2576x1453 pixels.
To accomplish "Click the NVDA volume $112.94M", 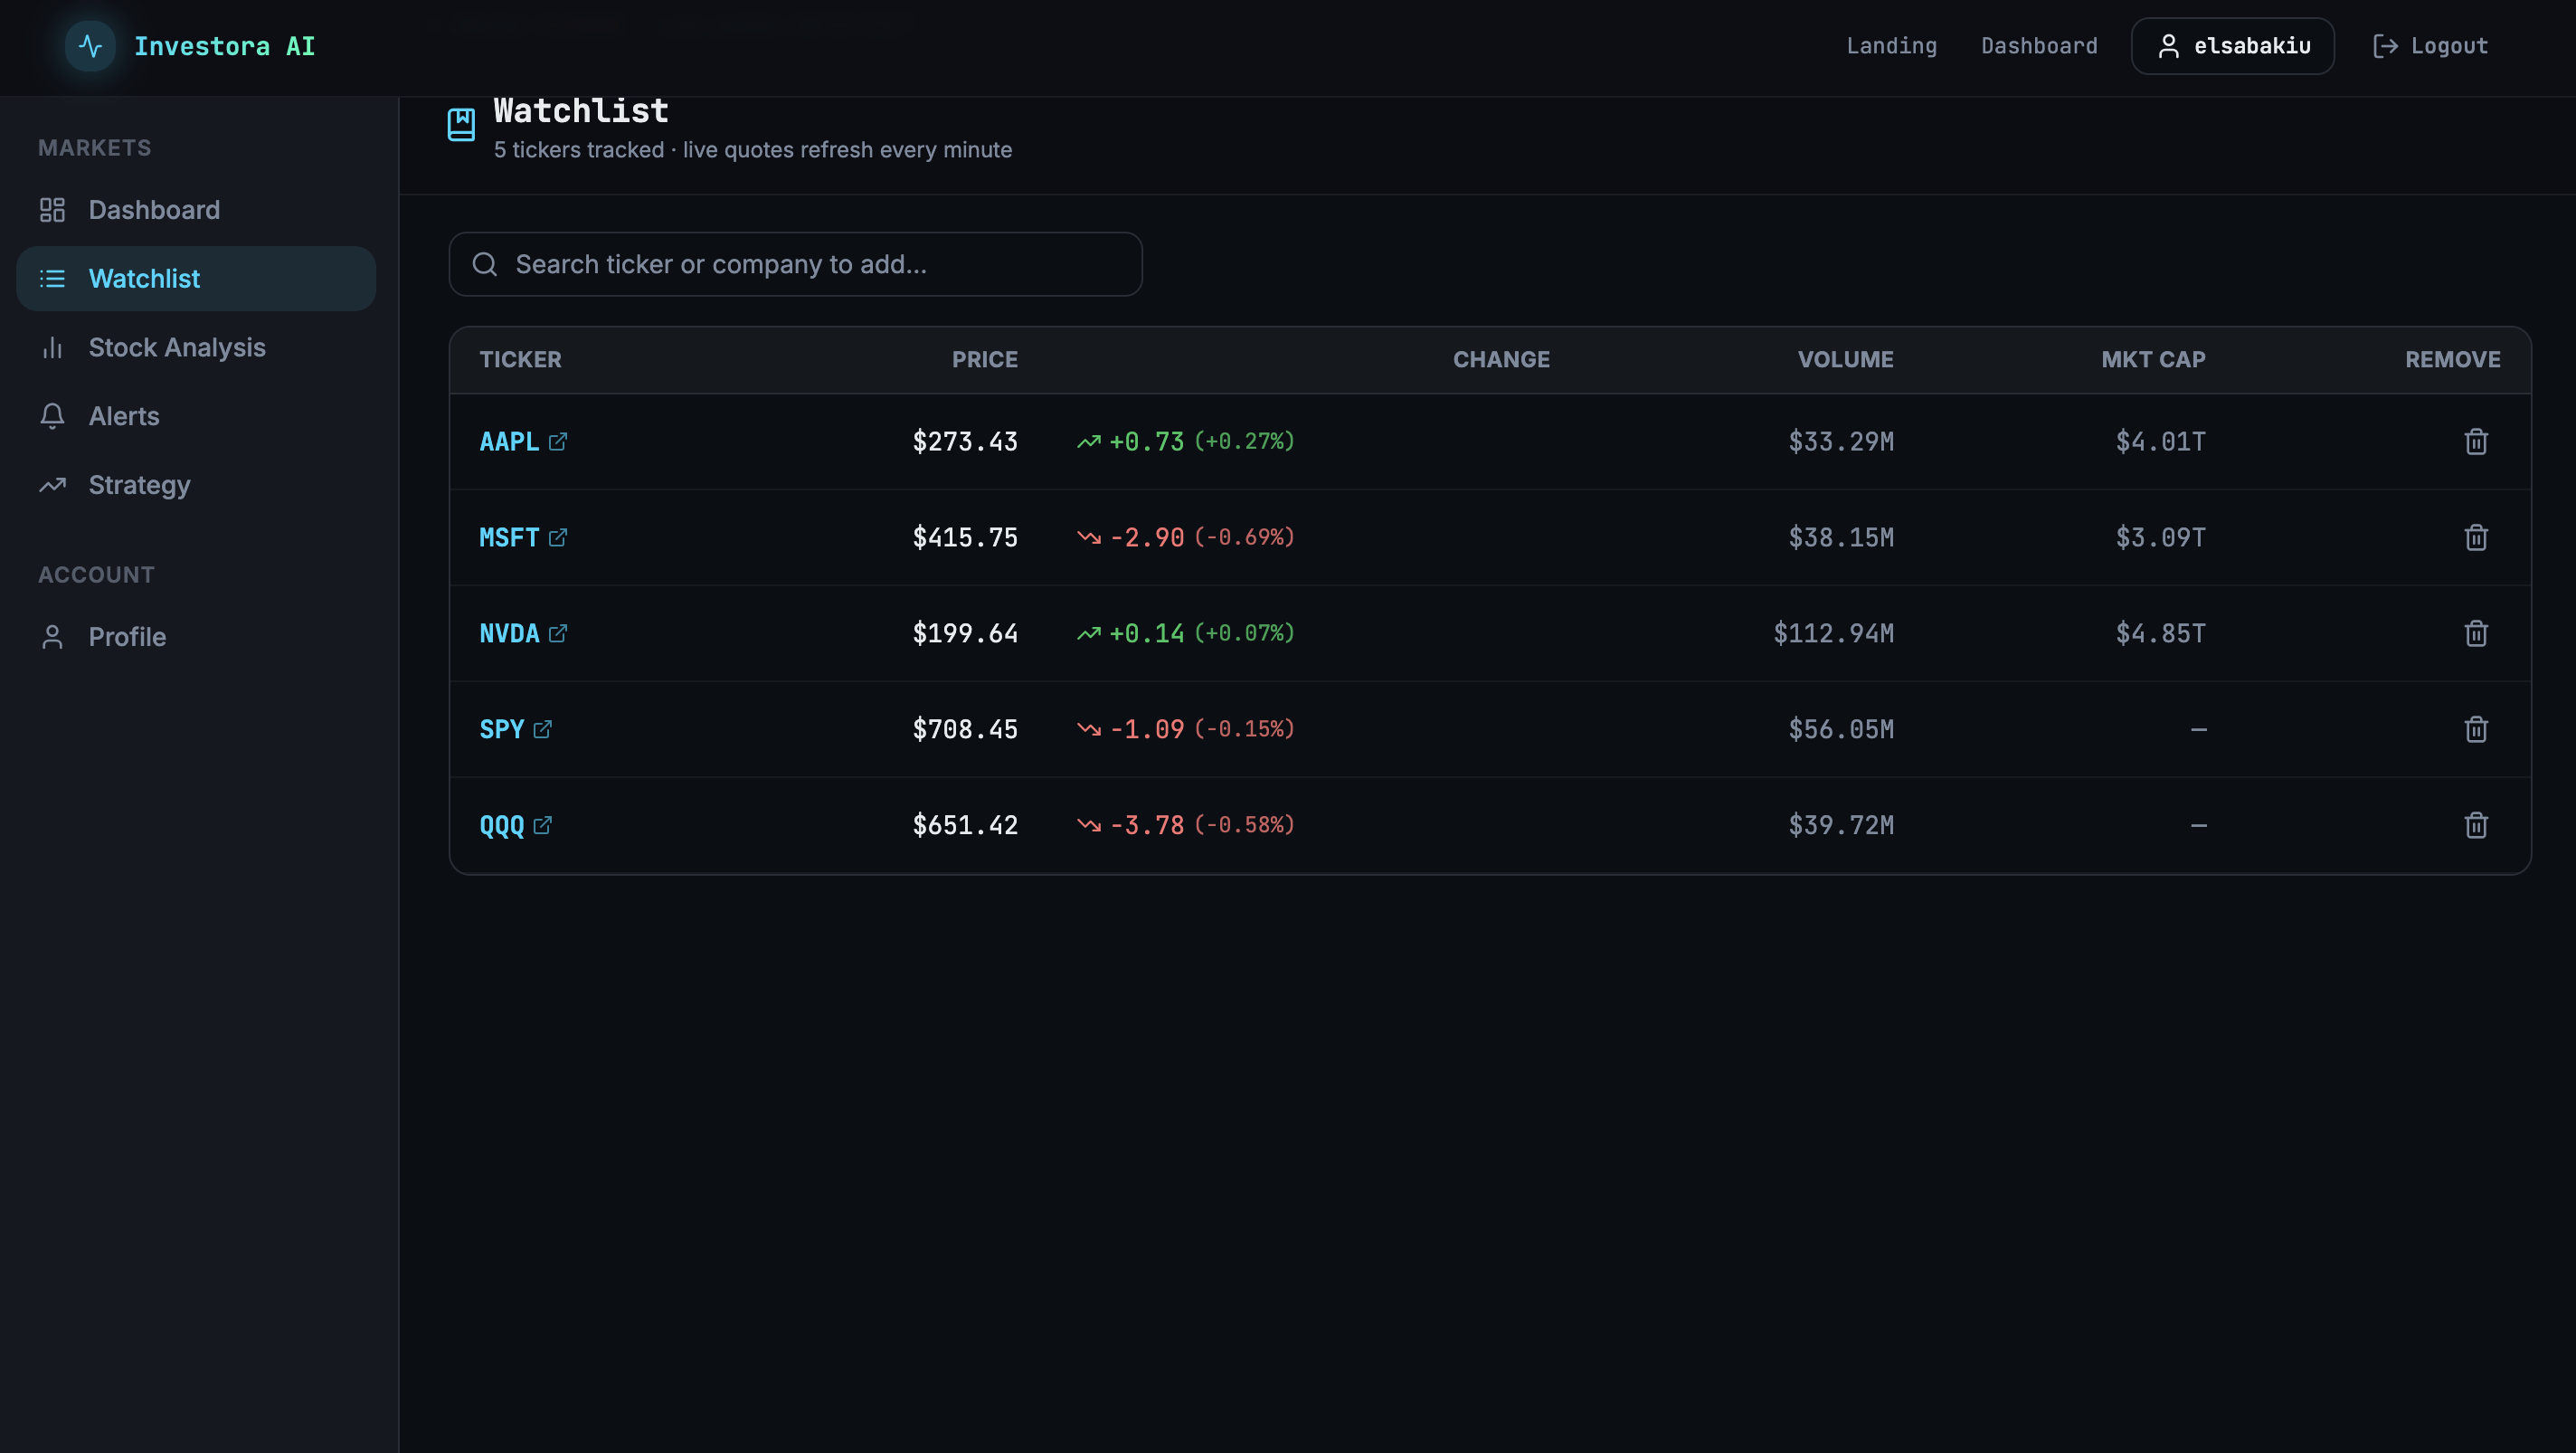I will [1833, 634].
